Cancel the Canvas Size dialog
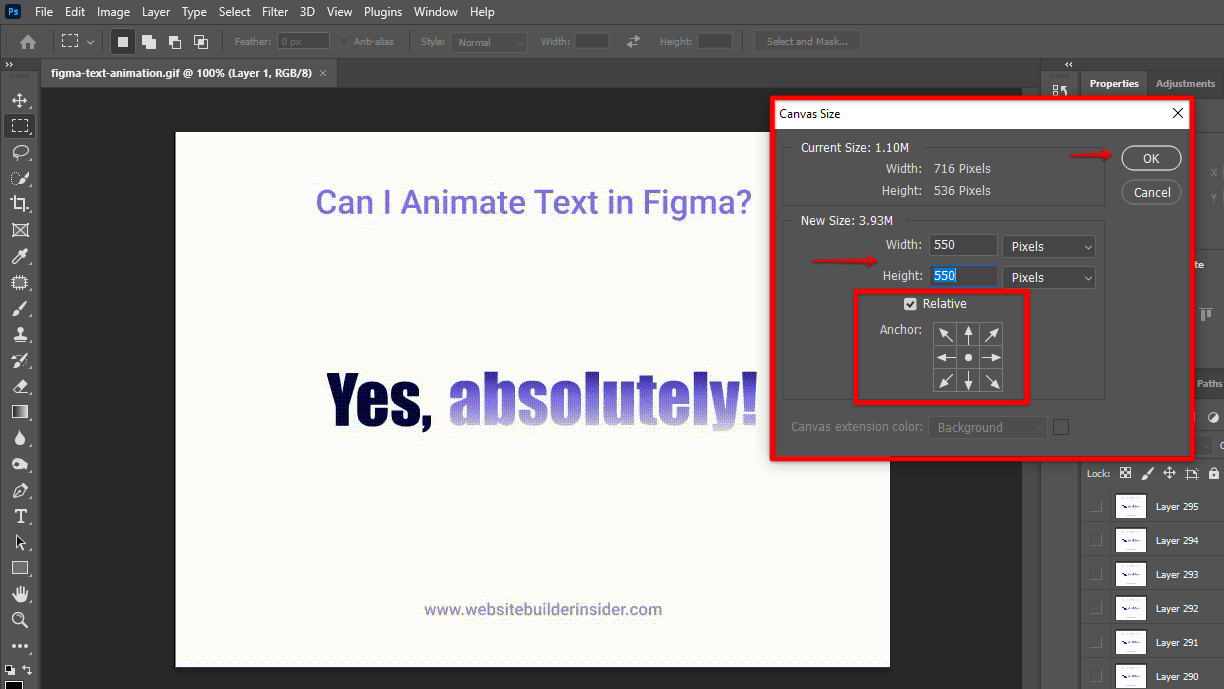 (x=1150, y=191)
